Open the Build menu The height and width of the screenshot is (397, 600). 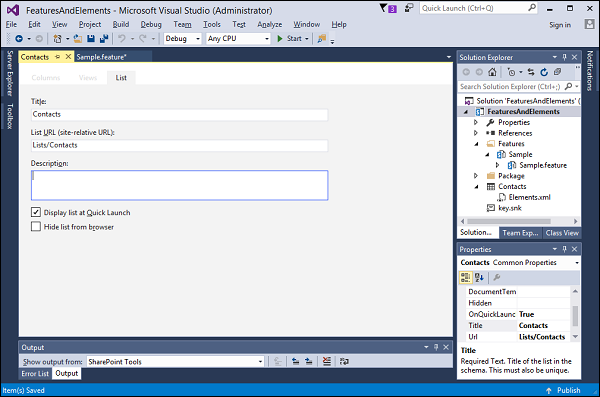121,25
